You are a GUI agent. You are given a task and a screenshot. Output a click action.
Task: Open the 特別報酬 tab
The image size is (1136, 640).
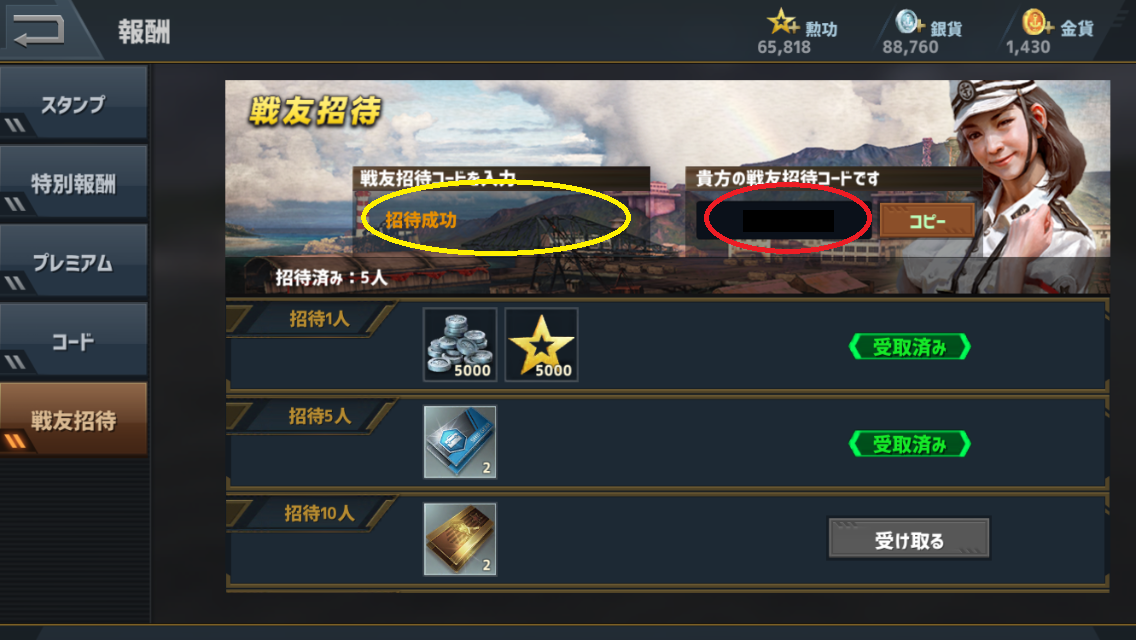[x=74, y=182]
